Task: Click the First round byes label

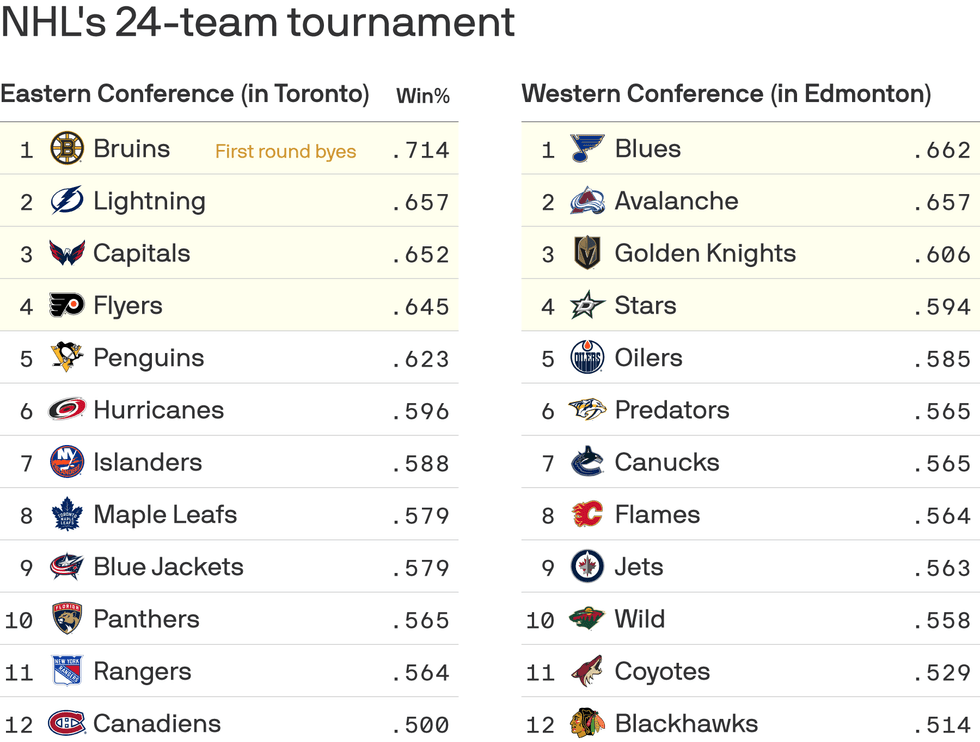Action: pyautogui.click(x=286, y=152)
